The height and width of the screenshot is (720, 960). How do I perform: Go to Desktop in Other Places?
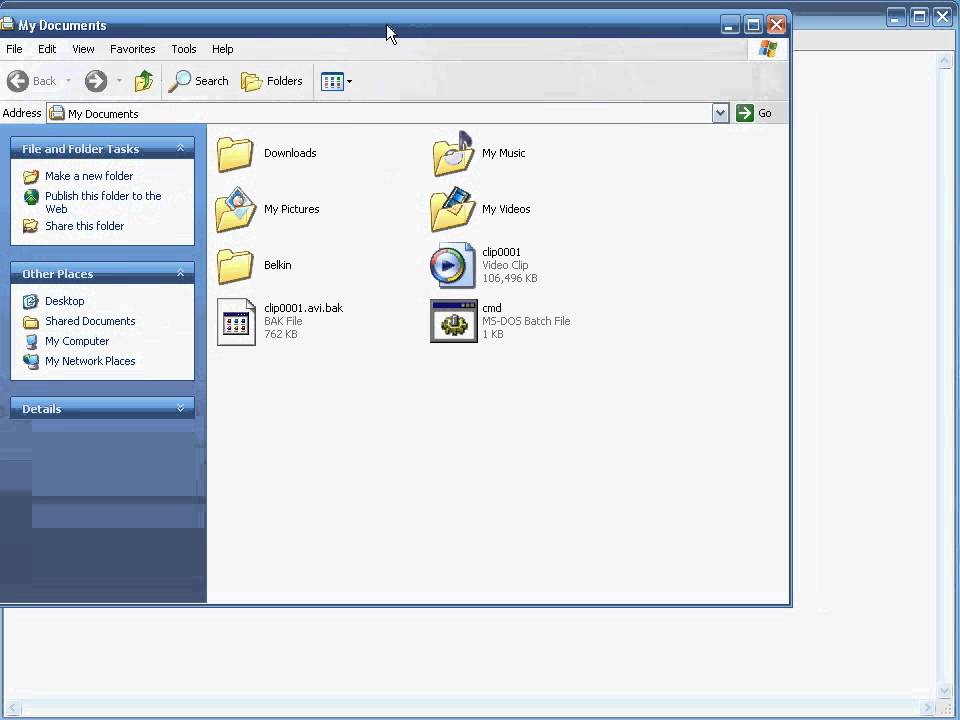64,301
